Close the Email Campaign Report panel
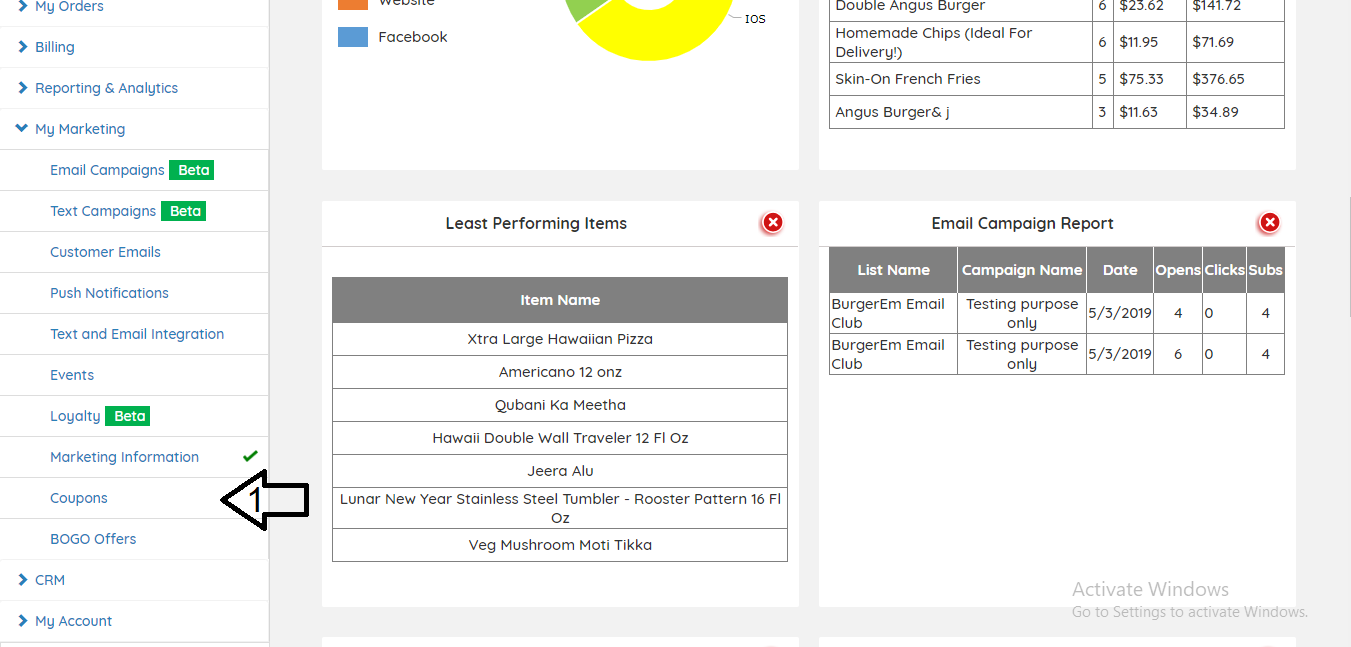The height and width of the screenshot is (647, 1351). tap(1269, 223)
